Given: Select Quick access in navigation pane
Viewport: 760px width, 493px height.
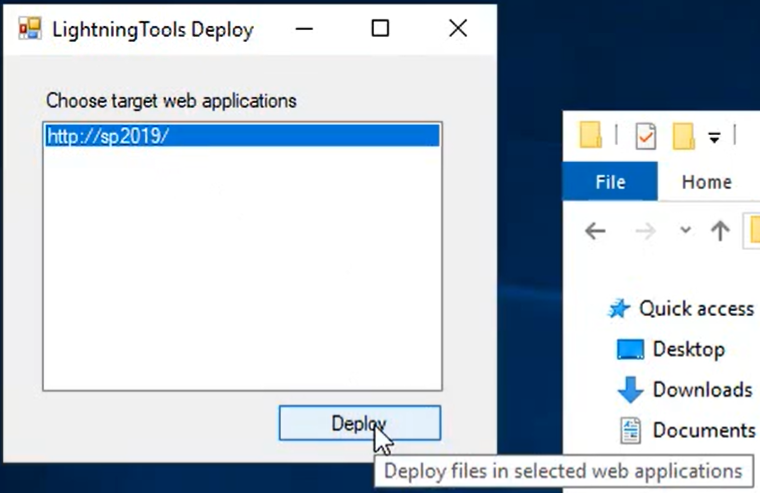Looking at the screenshot, I should (696, 308).
